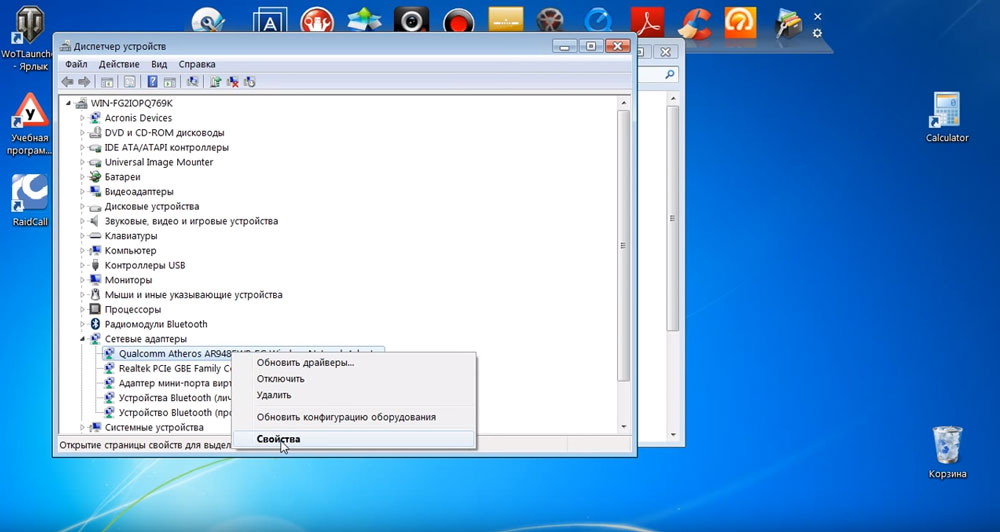Click the Uninstall device icon with red X
1000x532 pixels.
(233, 82)
